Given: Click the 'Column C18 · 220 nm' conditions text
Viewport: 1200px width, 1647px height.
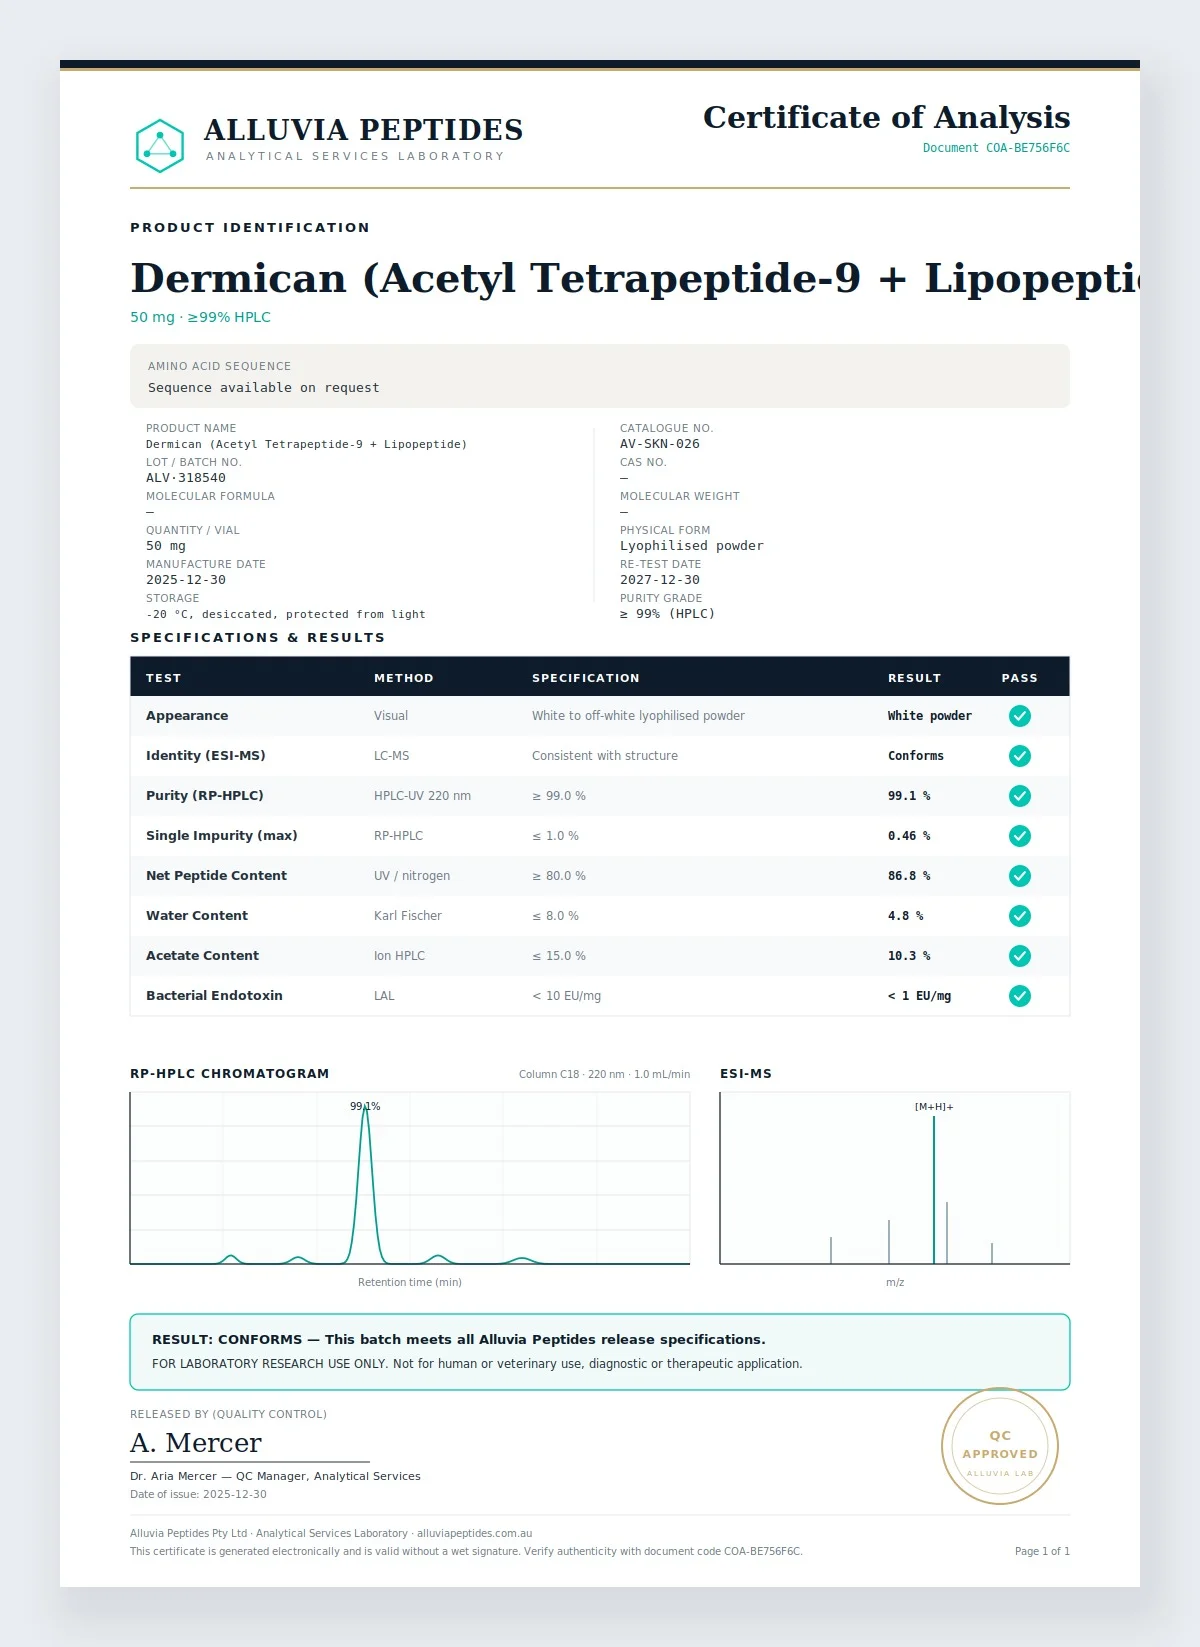Looking at the screenshot, I should [x=604, y=1074].
